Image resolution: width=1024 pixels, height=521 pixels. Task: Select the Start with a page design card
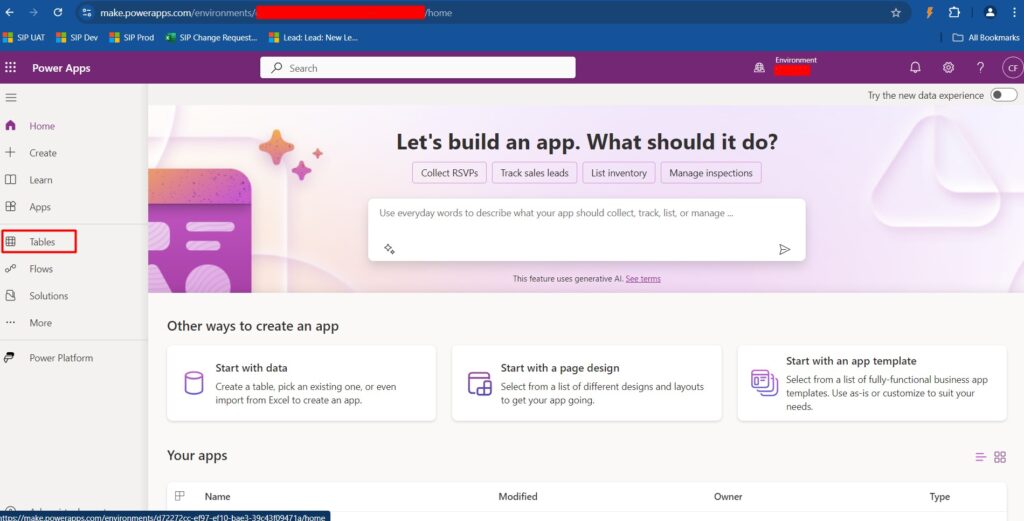pos(586,383)
